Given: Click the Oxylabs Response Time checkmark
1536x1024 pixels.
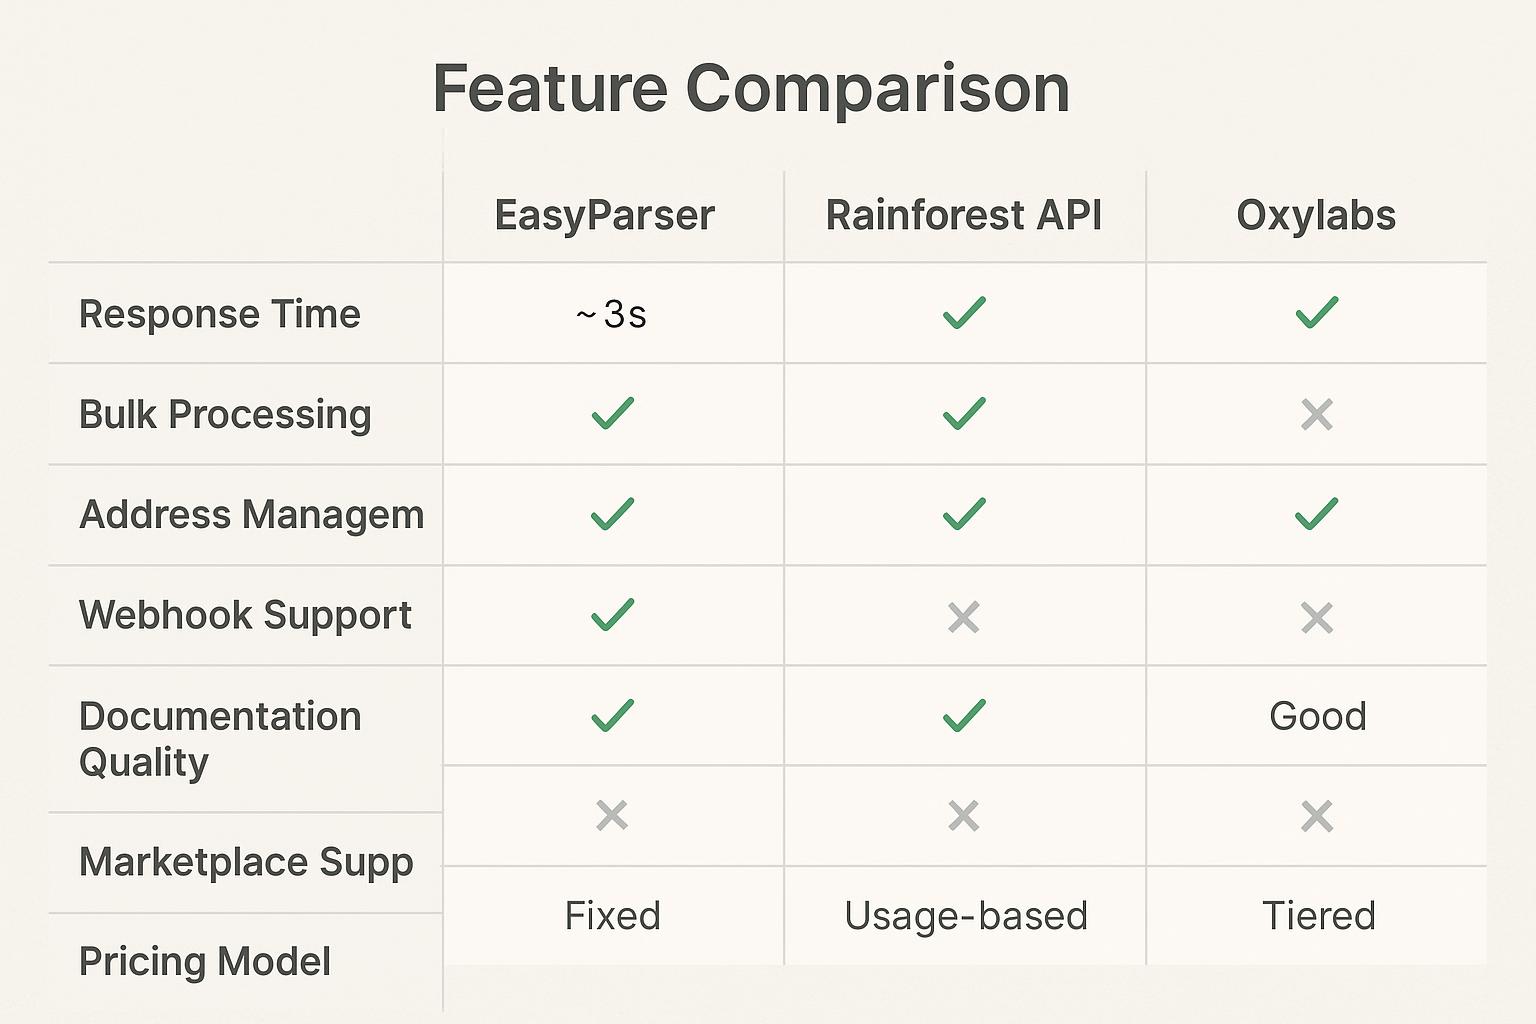Looking at the screenshot, I should [1316, 313].
